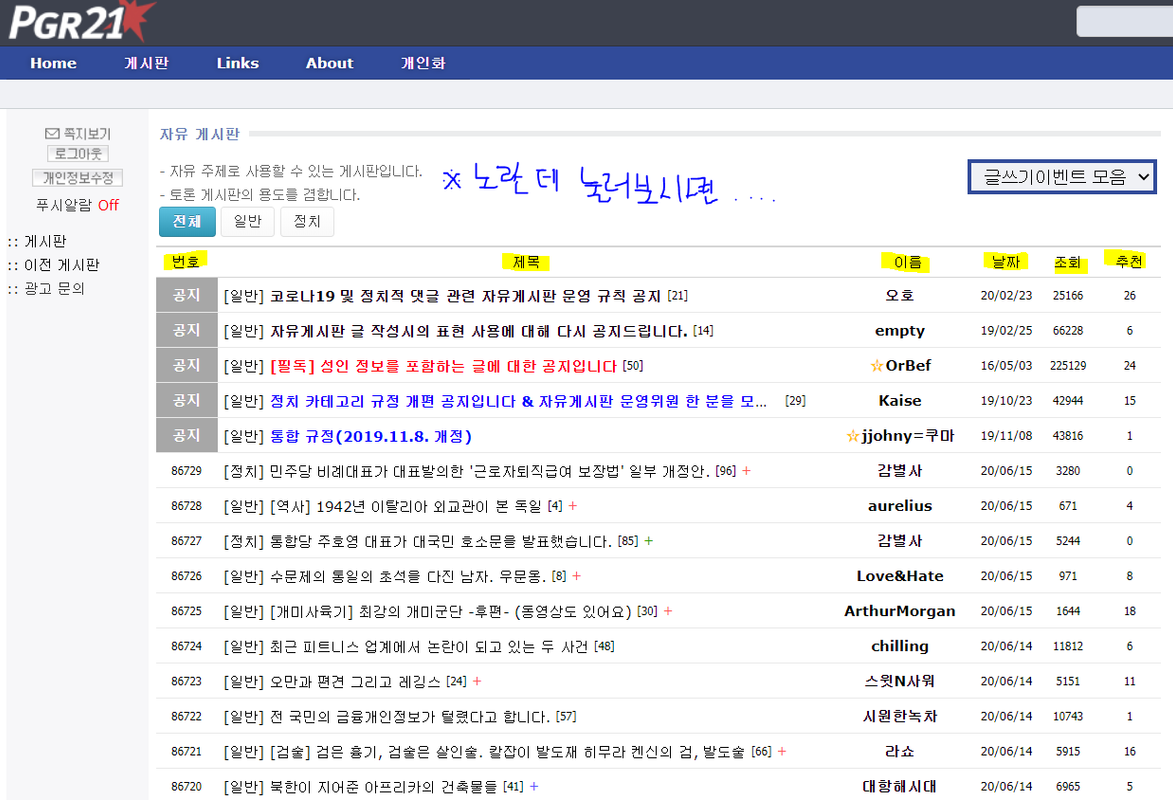Click 로그아웃 button
Viewport: 1173px width, 800px height.
coord(78,154)
